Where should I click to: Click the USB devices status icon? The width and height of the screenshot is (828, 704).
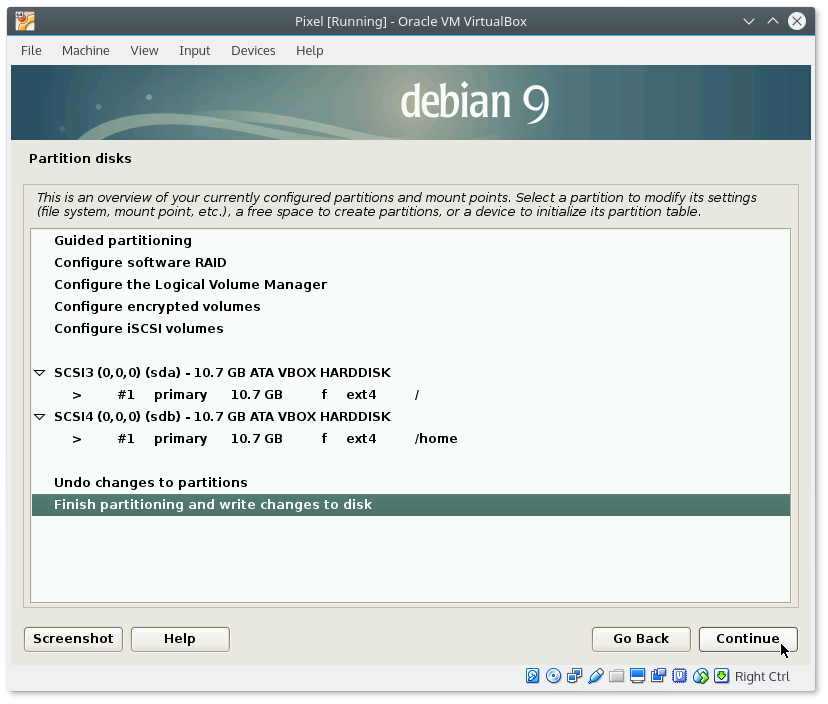pyautogui.click(x=596, y=676)
